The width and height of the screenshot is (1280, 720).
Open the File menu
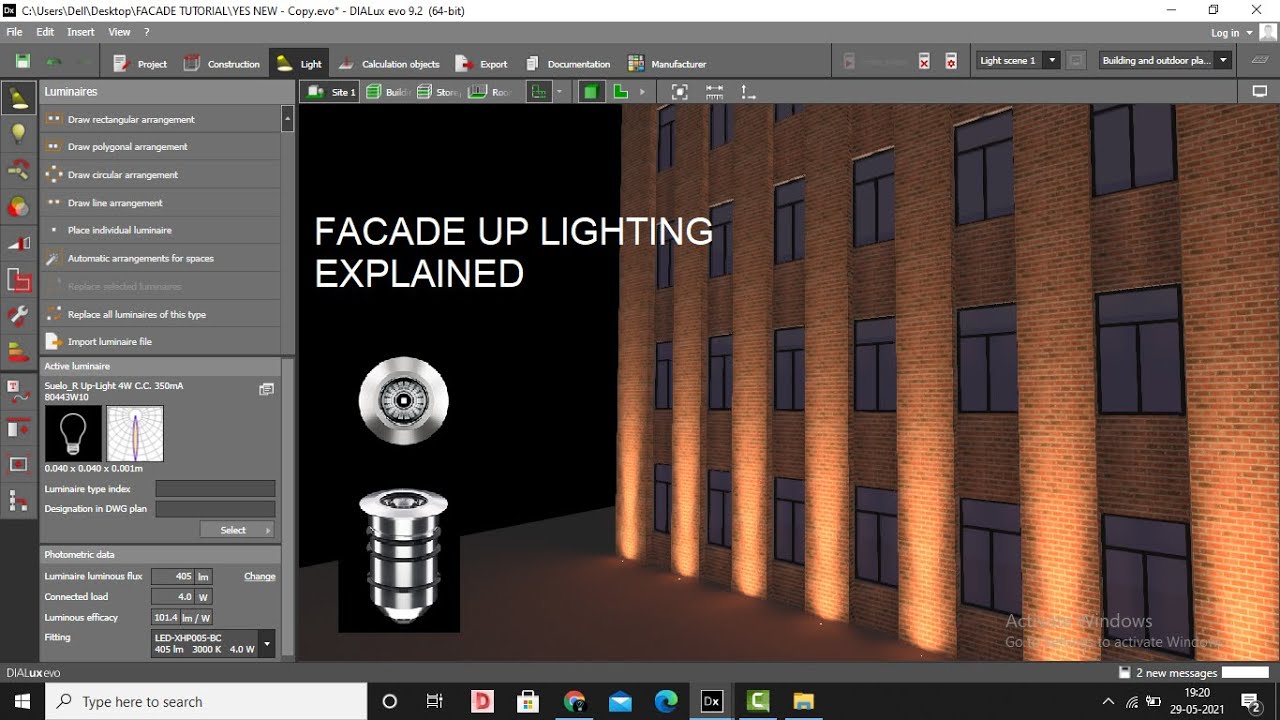(14, 32)
